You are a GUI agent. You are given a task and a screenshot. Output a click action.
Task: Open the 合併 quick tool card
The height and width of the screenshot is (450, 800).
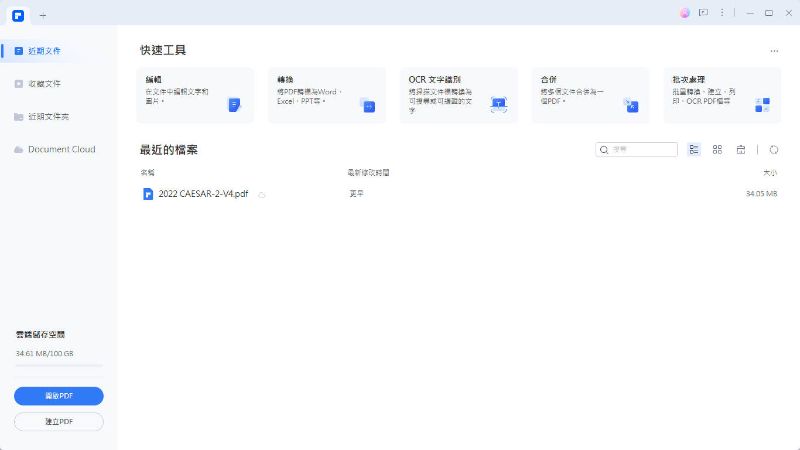tap(590, 95)
